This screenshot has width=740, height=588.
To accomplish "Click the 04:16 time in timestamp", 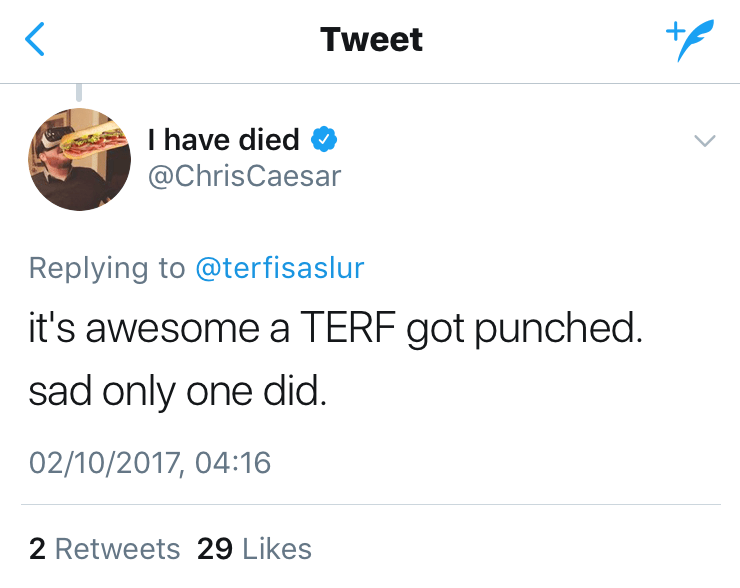I will [x=237, y=463].
